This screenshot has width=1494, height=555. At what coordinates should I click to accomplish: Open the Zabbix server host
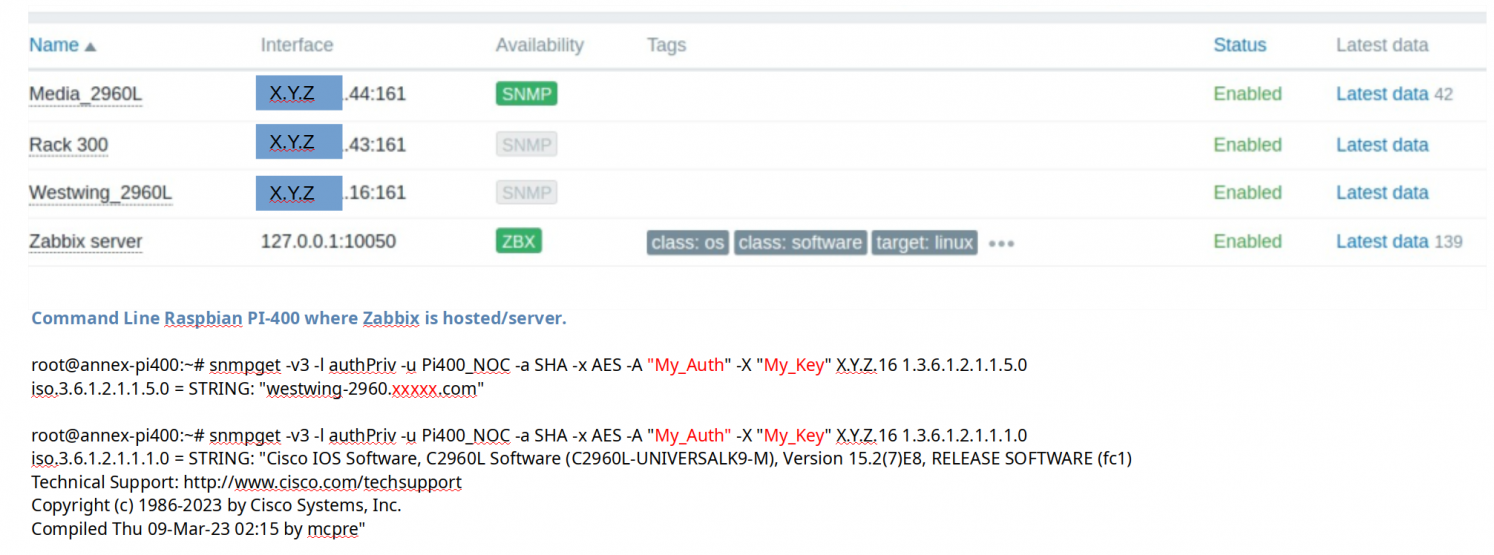tap(85, 242)
